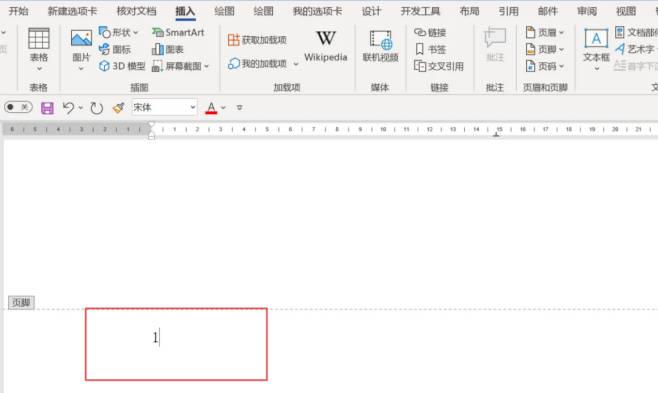Image resolution: width=658 pixels, height=393 pixels.
Task: Redo the last action
Action: [x=97, y=108]
